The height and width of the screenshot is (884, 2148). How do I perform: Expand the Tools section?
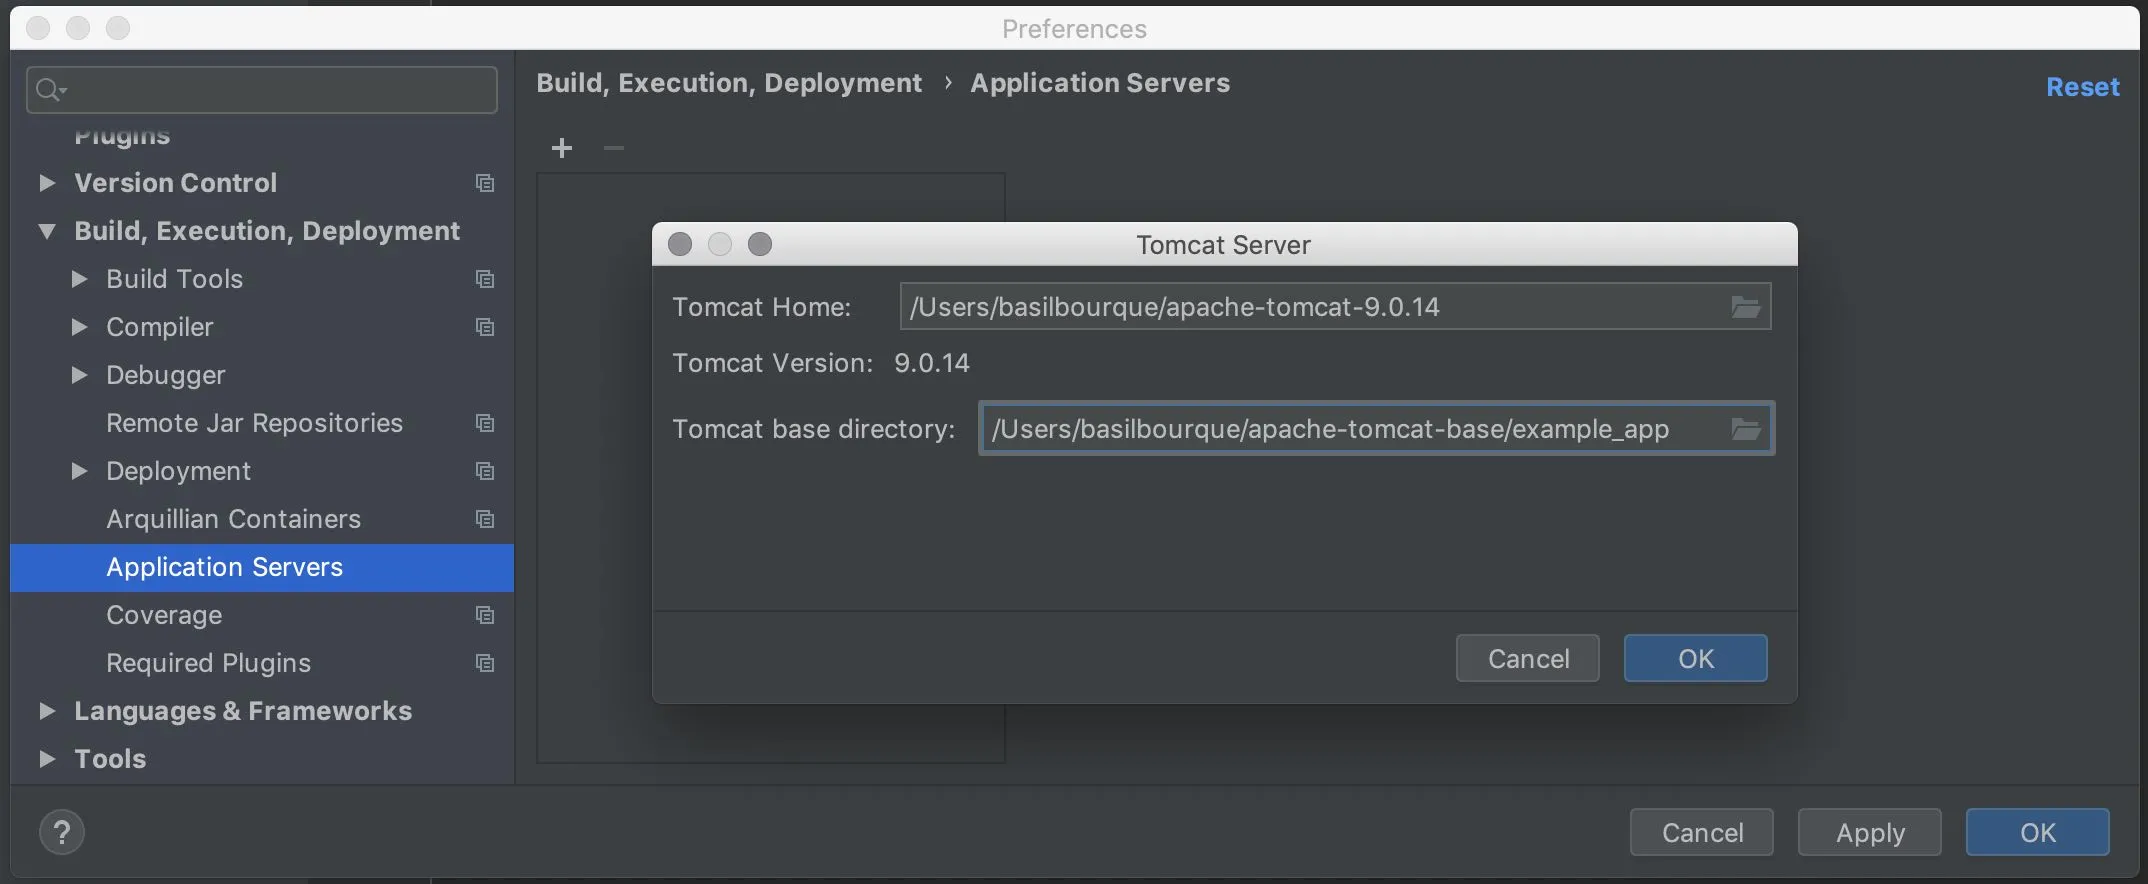pos(46,759)
